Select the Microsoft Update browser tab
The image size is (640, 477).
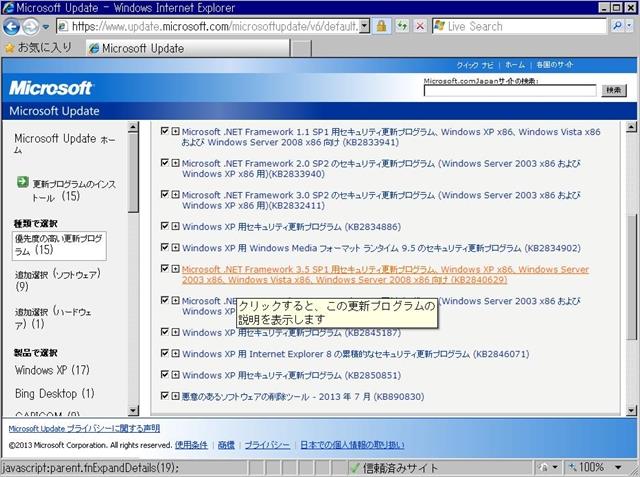(188, 48)
